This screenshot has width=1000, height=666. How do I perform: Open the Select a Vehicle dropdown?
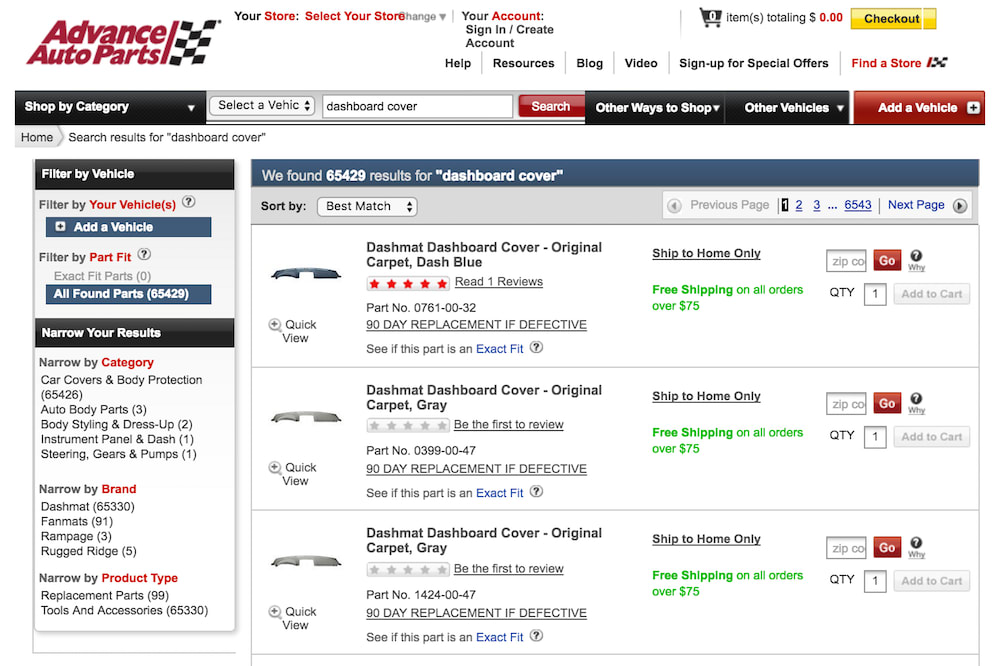point(263,106)
